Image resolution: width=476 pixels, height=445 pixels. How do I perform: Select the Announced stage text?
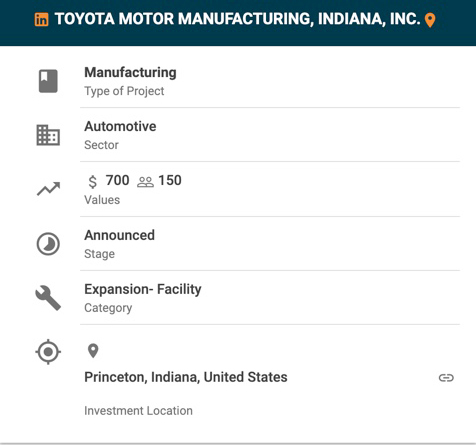[119, 235]
